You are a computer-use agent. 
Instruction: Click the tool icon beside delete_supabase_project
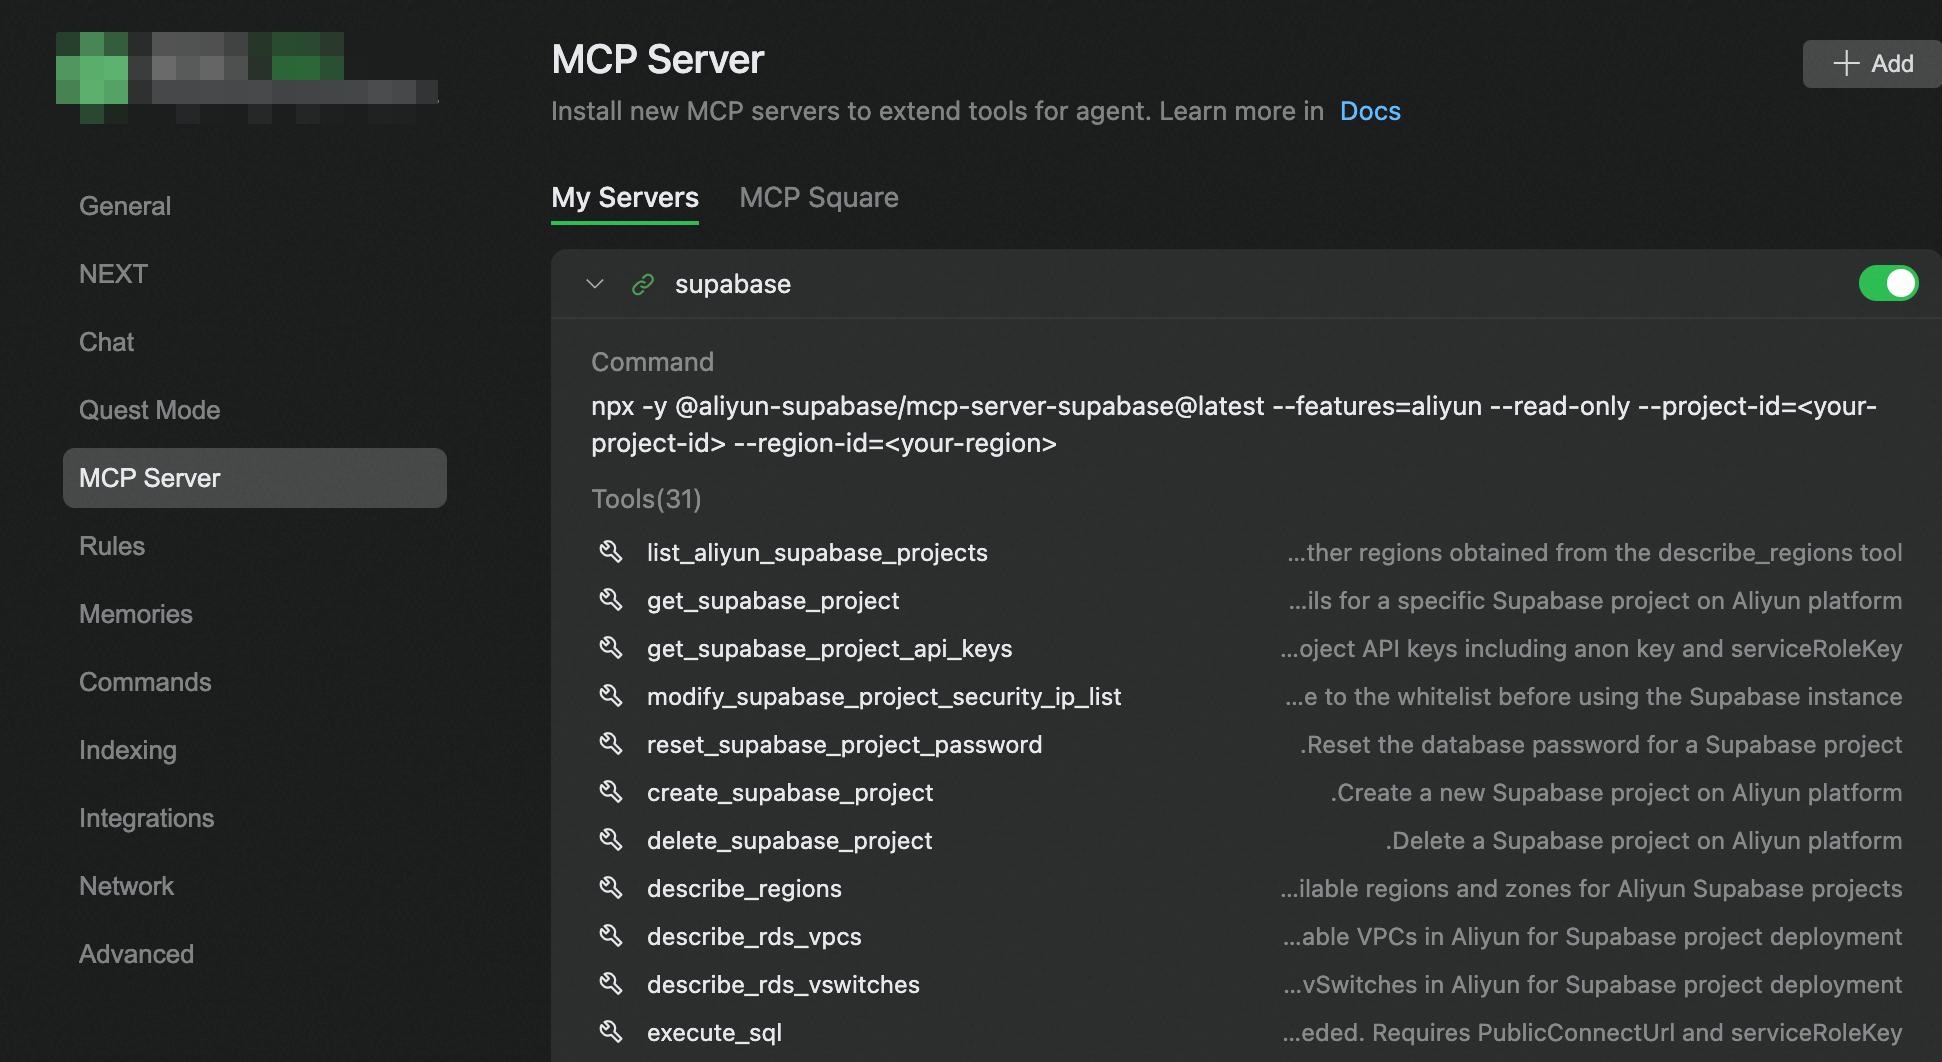pos(611,840)
